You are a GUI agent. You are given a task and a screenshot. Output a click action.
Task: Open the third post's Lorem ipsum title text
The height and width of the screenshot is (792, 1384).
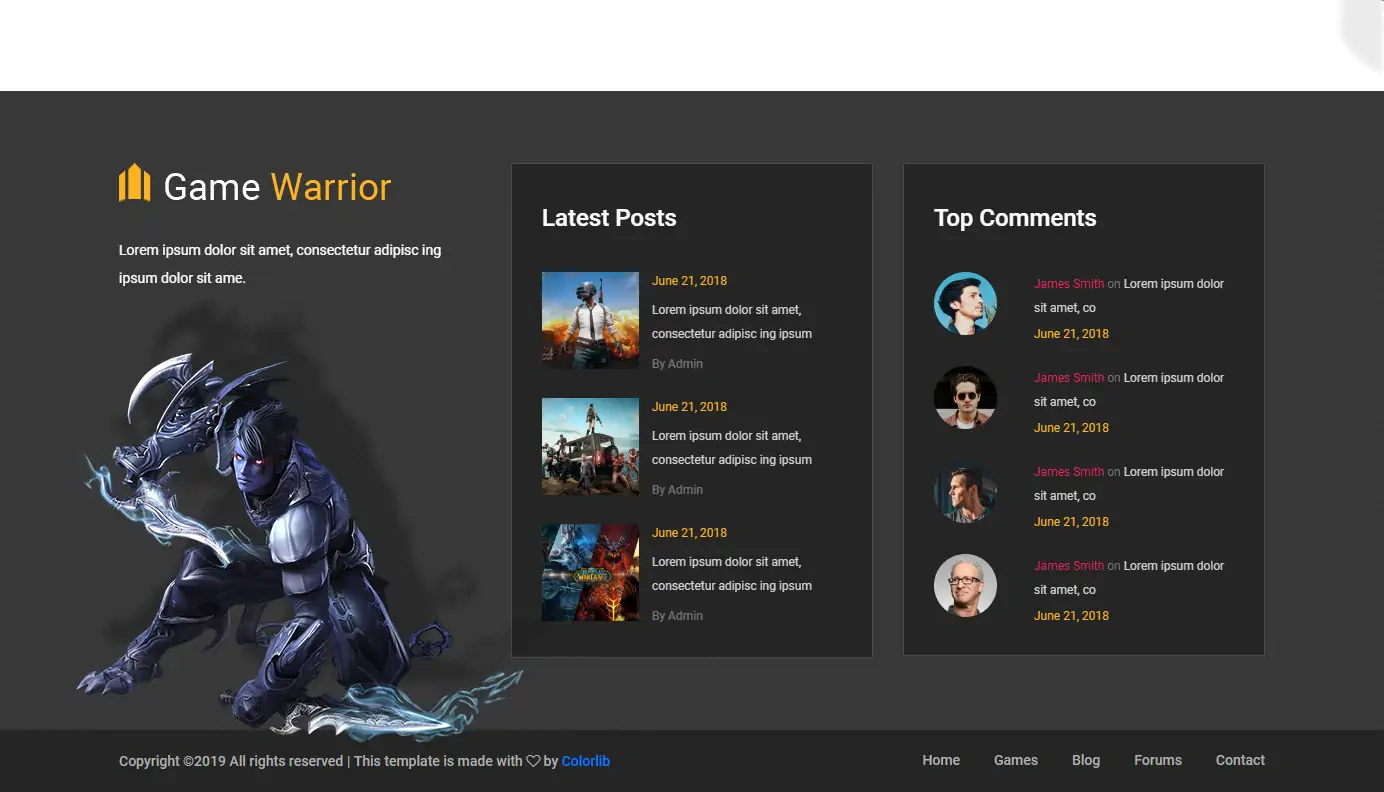732,574
